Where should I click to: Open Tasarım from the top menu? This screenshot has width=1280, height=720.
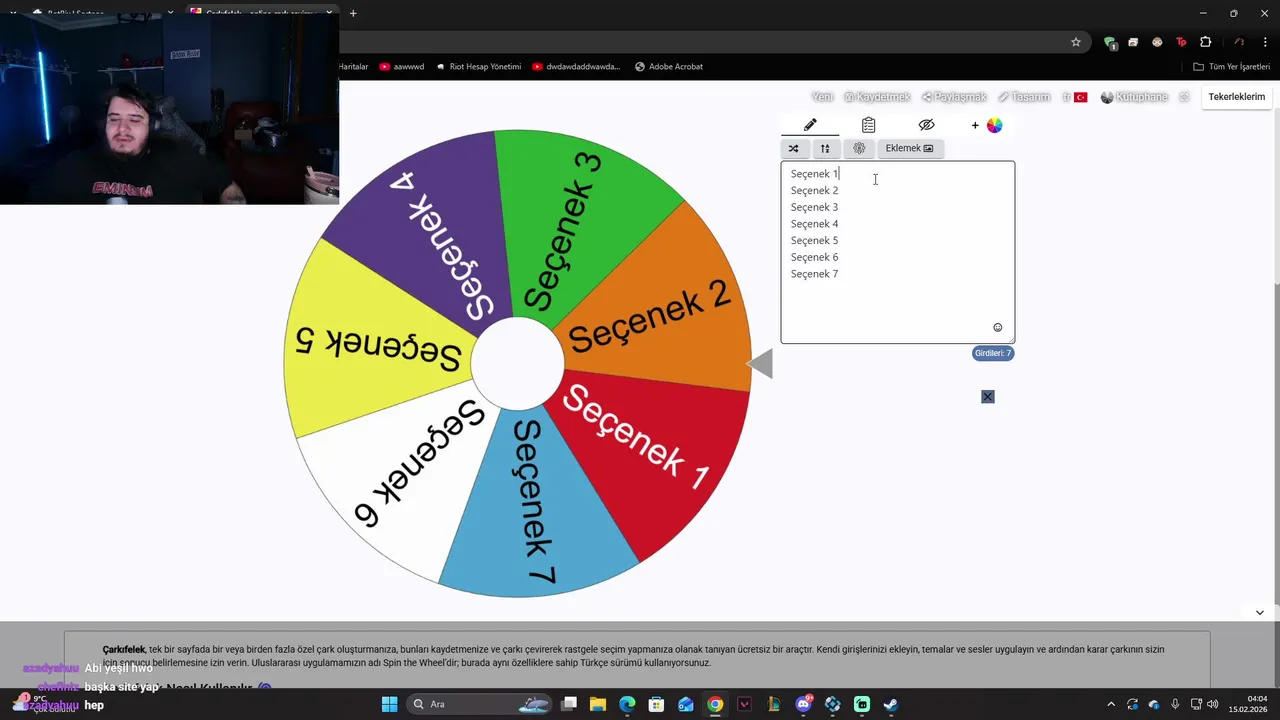(1024, 97)
